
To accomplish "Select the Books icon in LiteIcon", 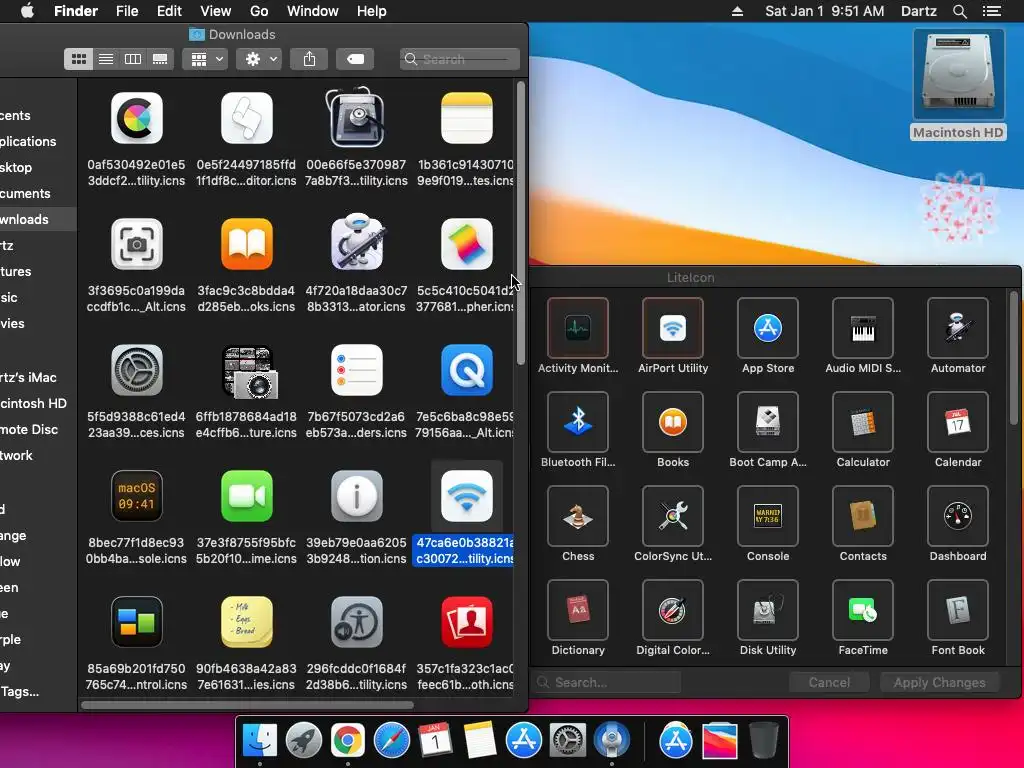I will (673, 422).
